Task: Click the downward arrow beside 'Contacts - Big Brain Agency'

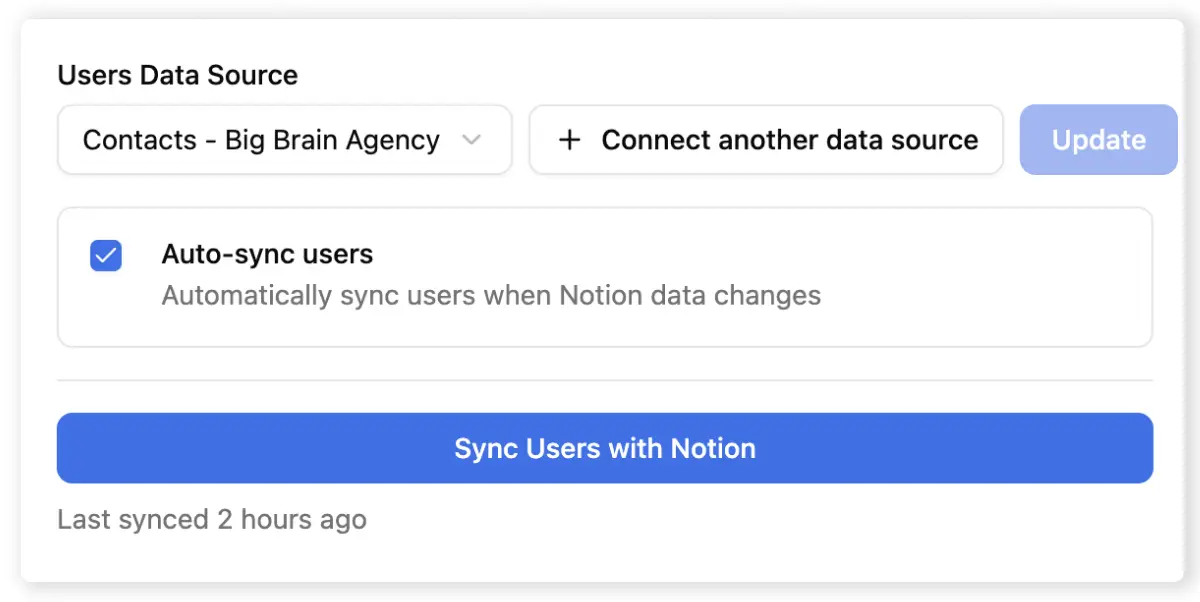Action: click(472, 141)
